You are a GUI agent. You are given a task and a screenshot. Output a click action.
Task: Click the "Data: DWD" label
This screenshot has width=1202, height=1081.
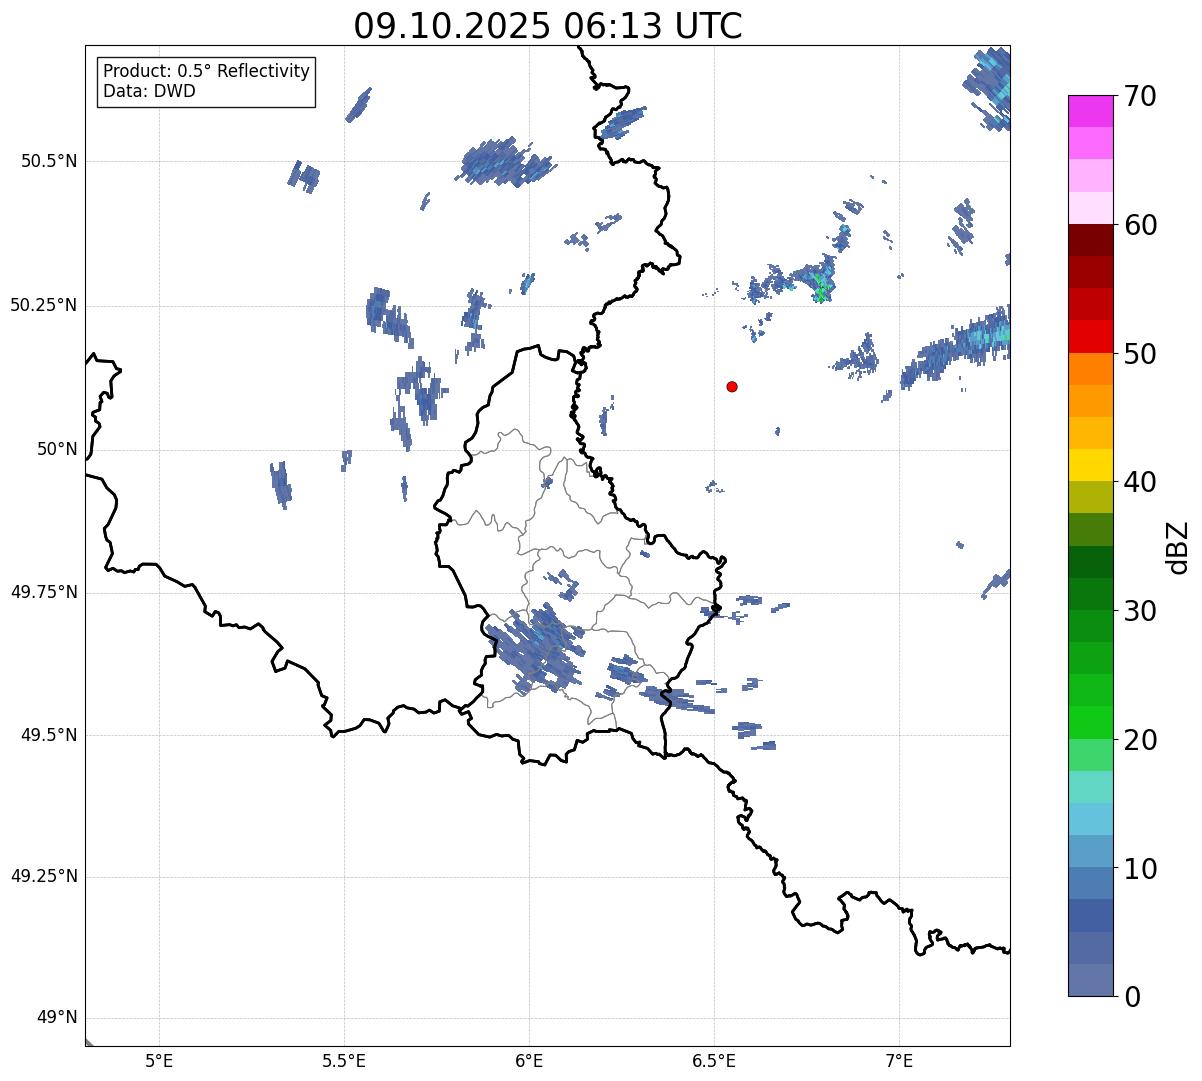pyautogui.click(x=149, y=91)
